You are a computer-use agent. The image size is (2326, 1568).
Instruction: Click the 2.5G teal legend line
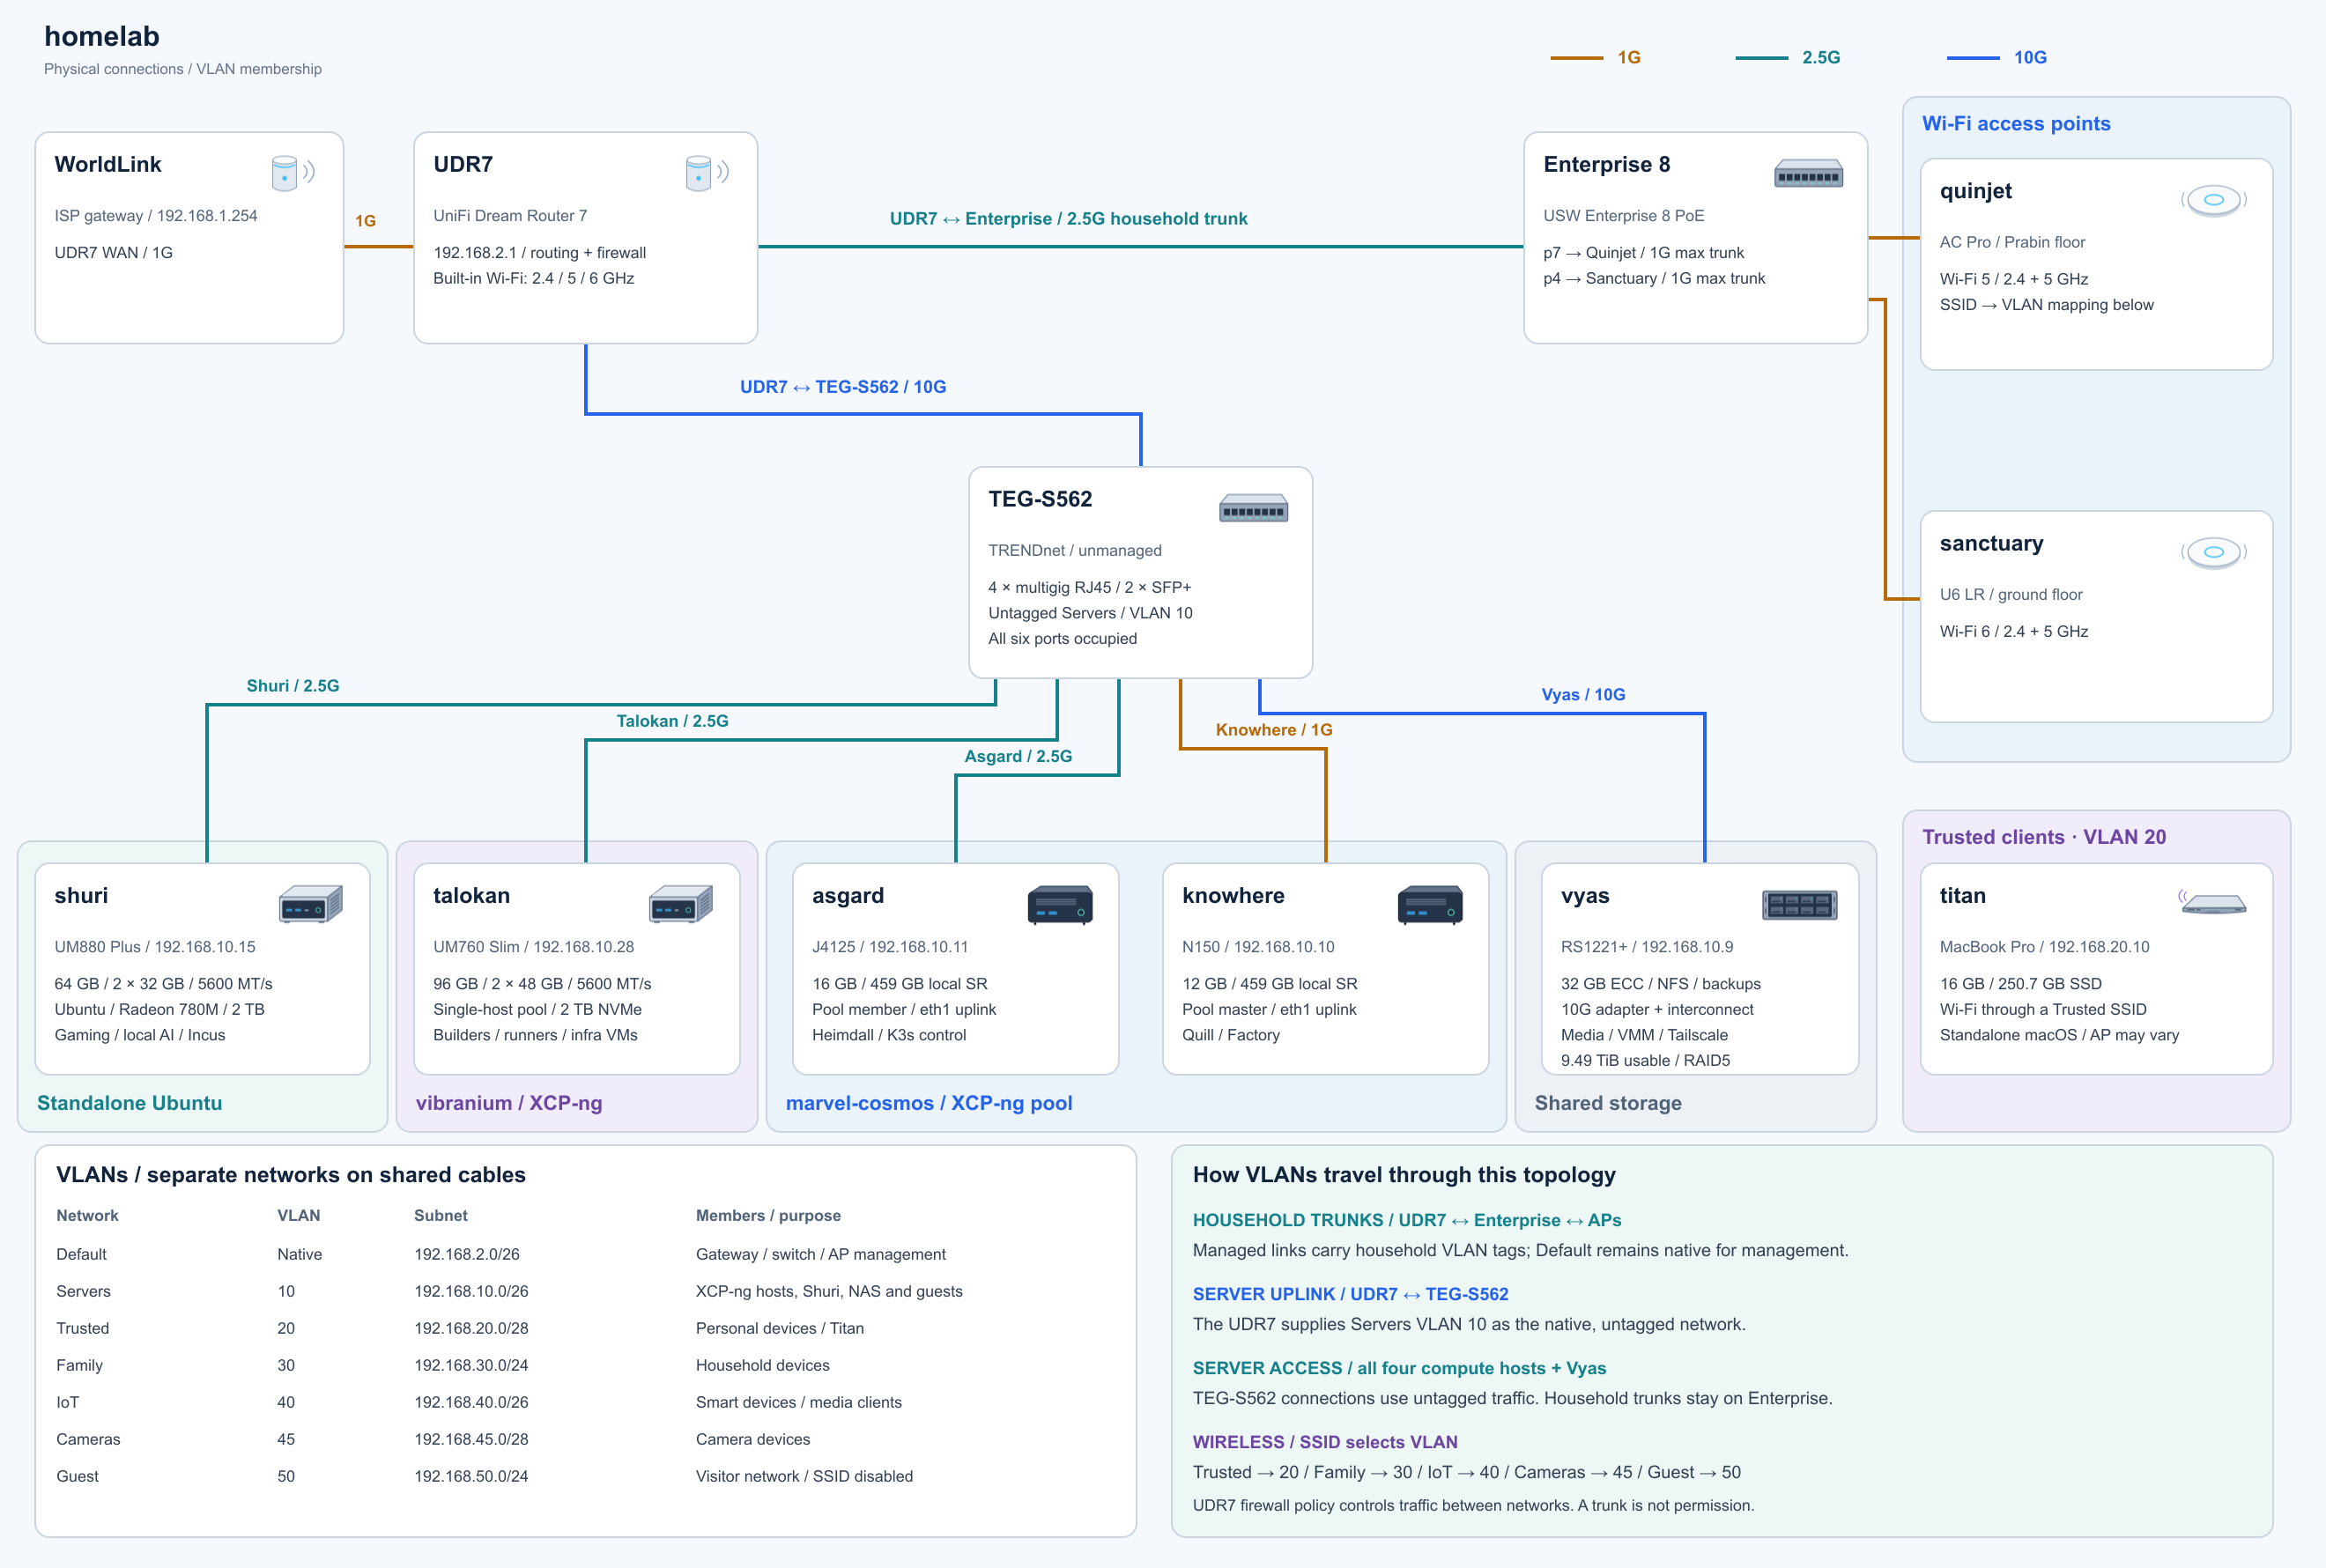pos(1761,58)
